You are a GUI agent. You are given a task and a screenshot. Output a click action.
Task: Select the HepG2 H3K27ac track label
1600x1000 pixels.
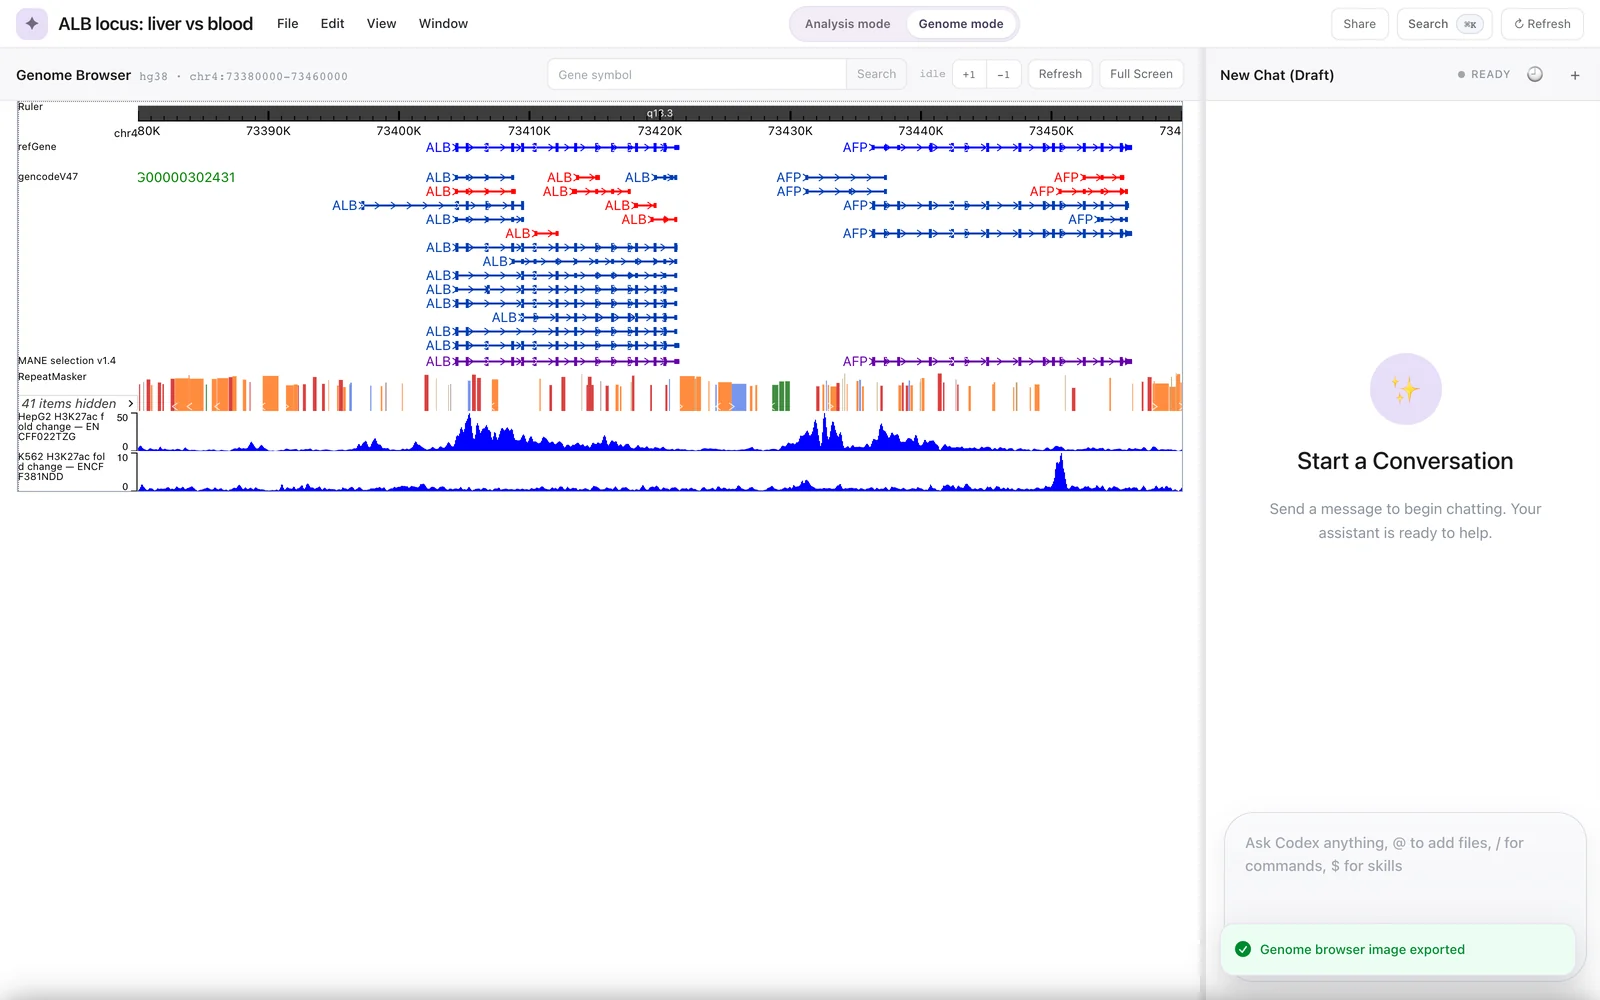61,427
